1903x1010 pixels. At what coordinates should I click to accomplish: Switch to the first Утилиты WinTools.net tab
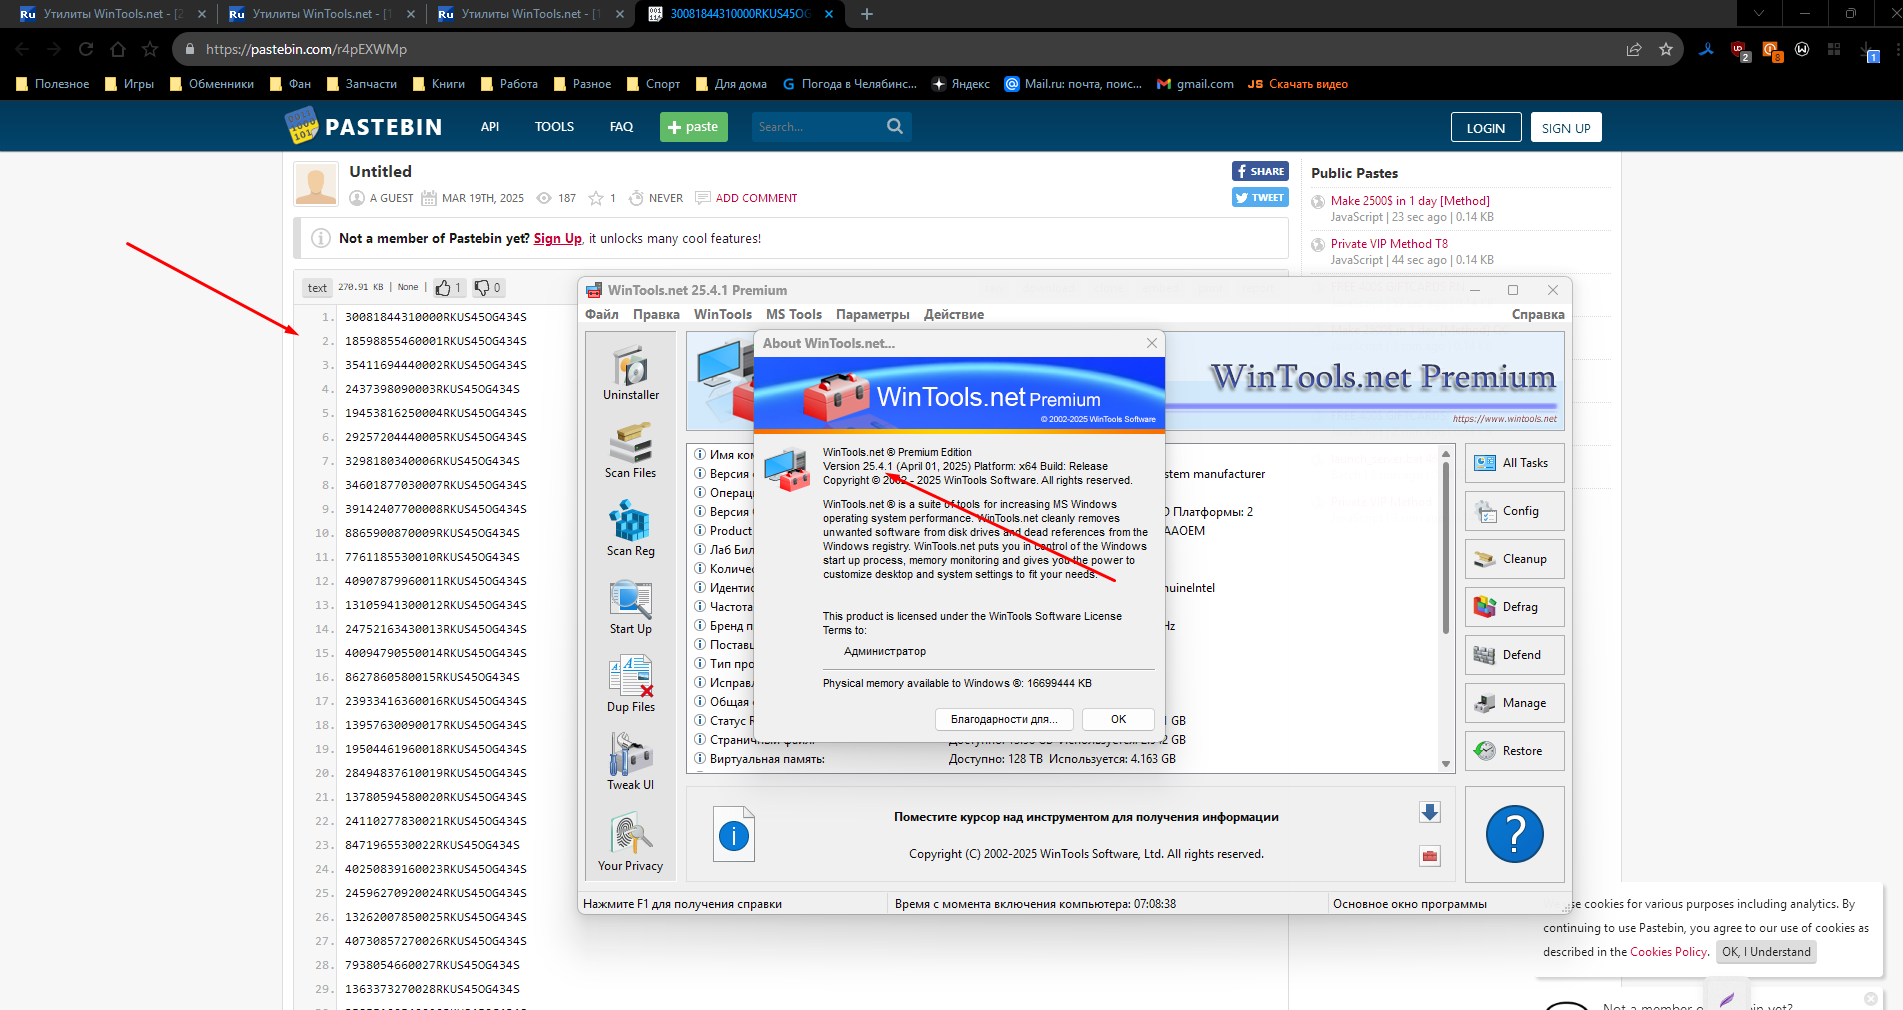click(x=113, y=14)
